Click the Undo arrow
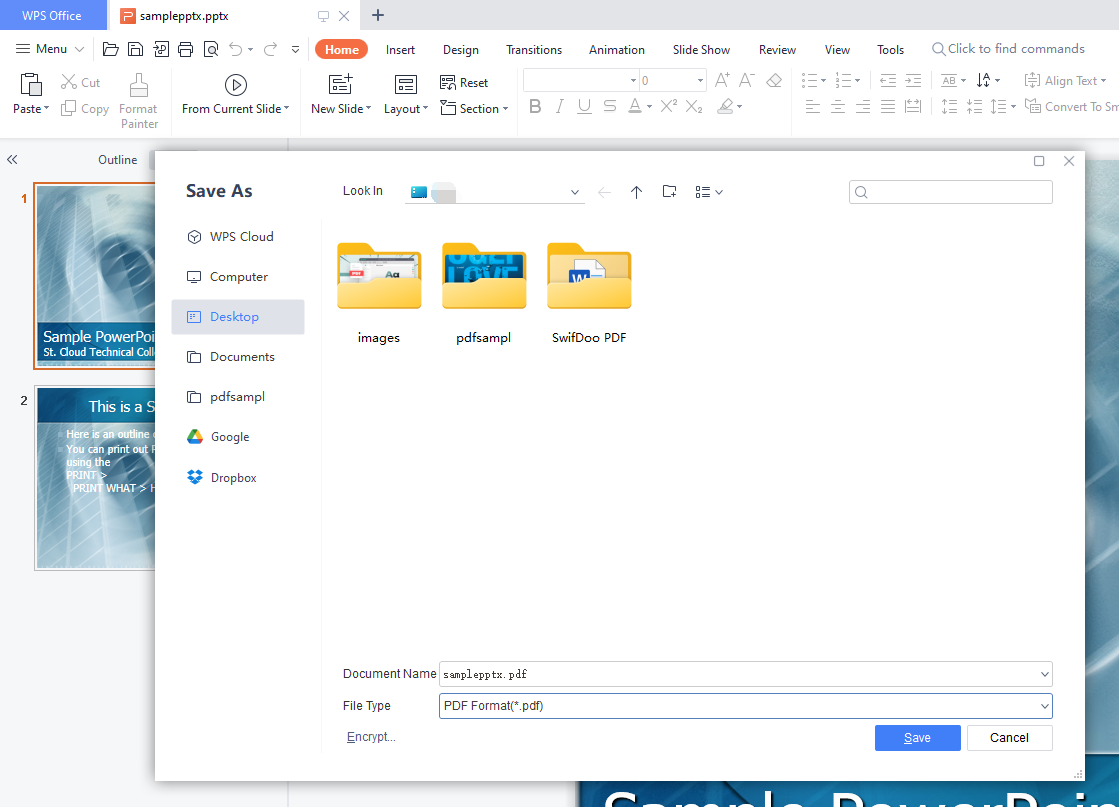 pyautogui.click(x=237, y=48)
